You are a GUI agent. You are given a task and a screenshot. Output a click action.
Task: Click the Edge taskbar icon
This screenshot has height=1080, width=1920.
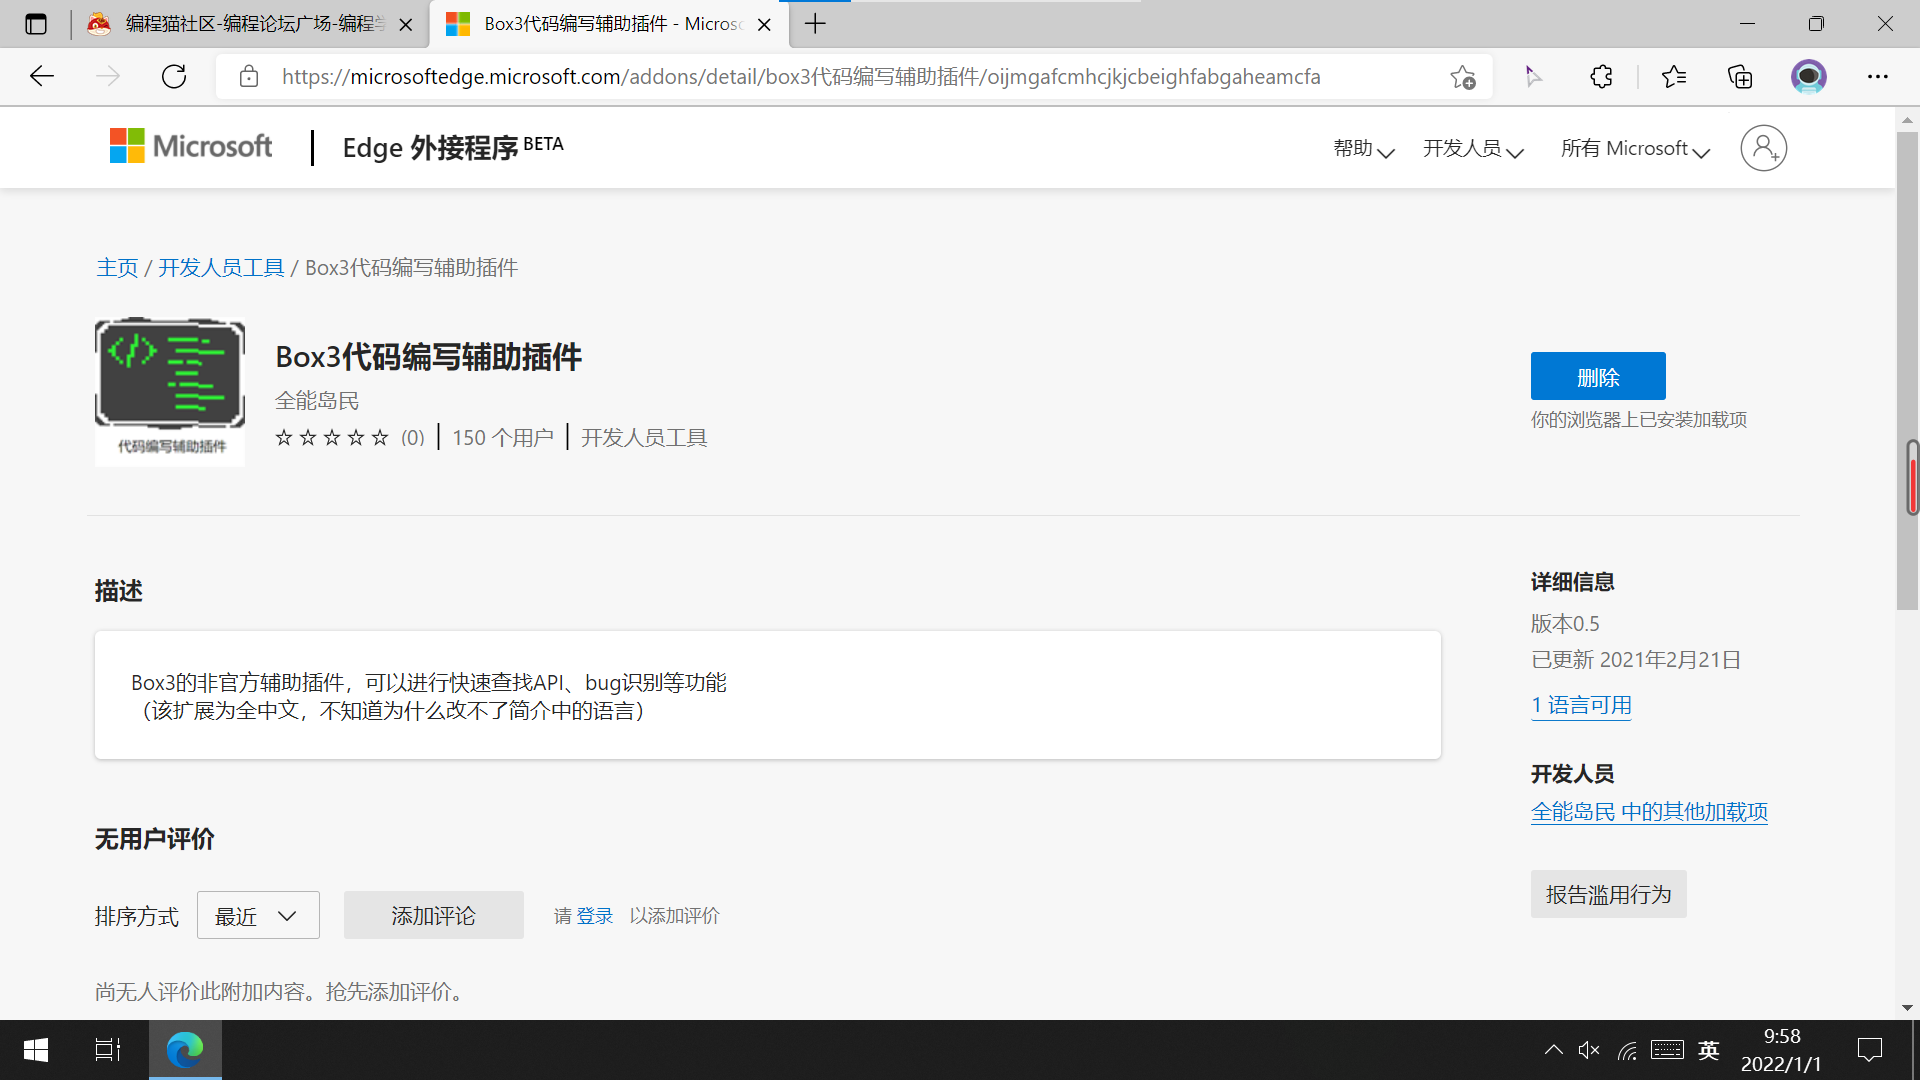coord(185,1050)
